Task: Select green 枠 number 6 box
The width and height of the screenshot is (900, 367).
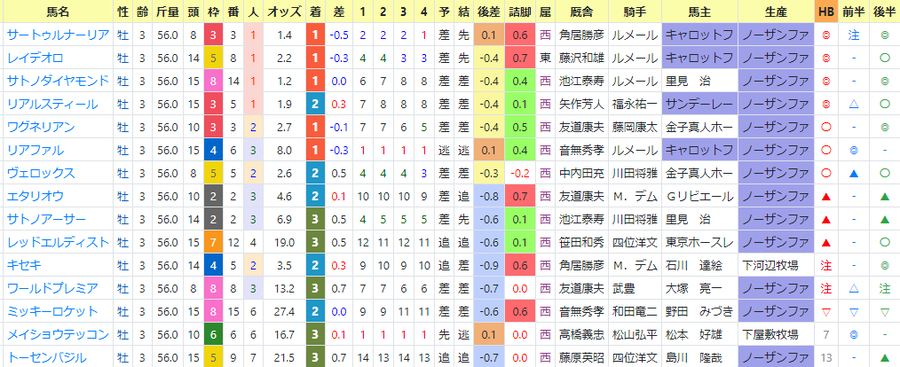Action: 213,334
